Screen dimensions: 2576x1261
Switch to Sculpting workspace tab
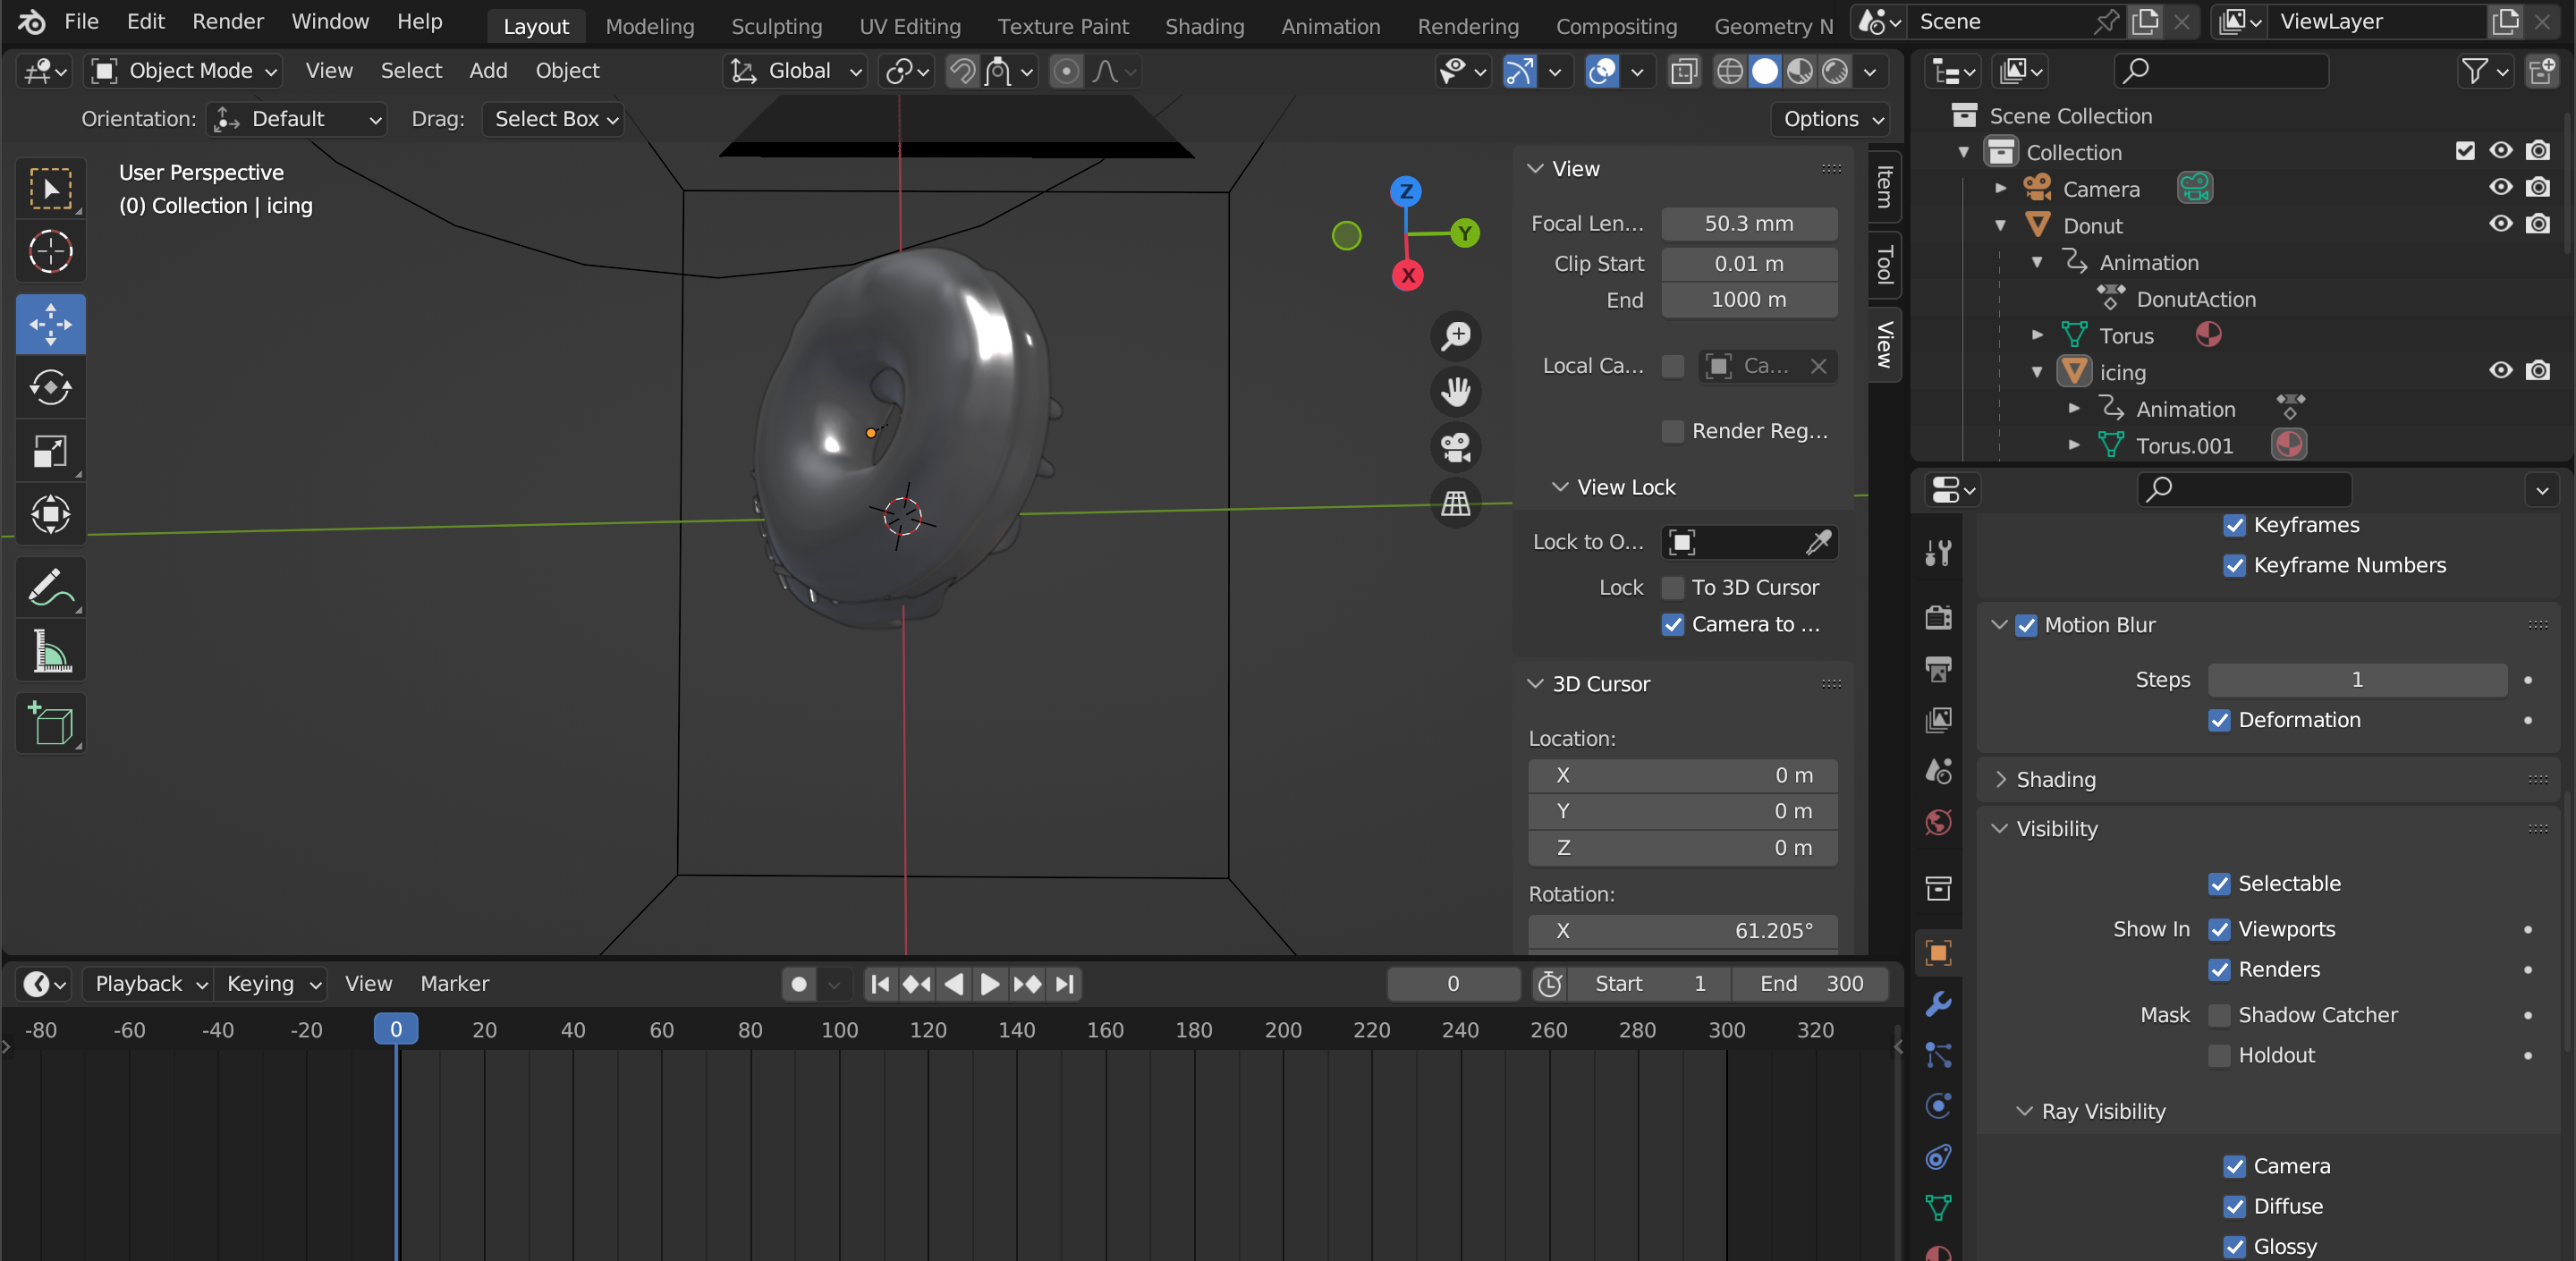(776, 26)
